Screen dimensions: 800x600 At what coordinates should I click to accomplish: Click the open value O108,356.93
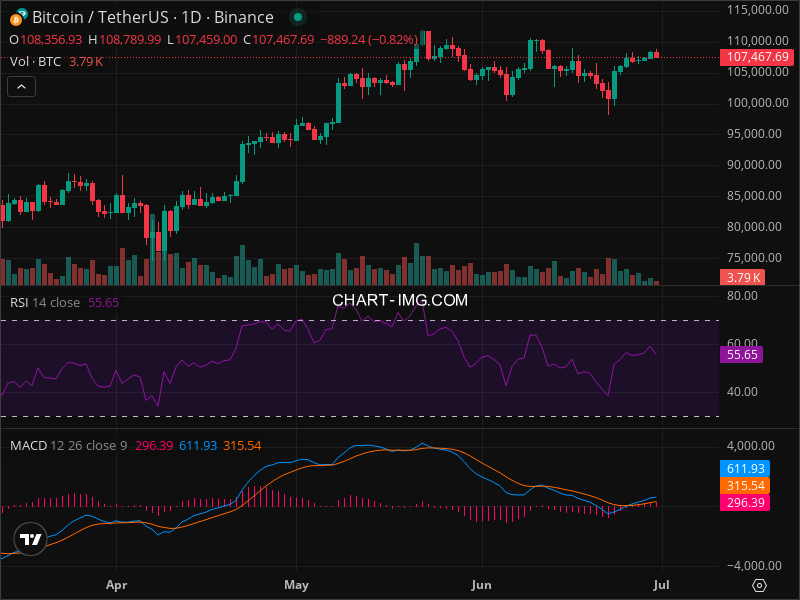45,40
